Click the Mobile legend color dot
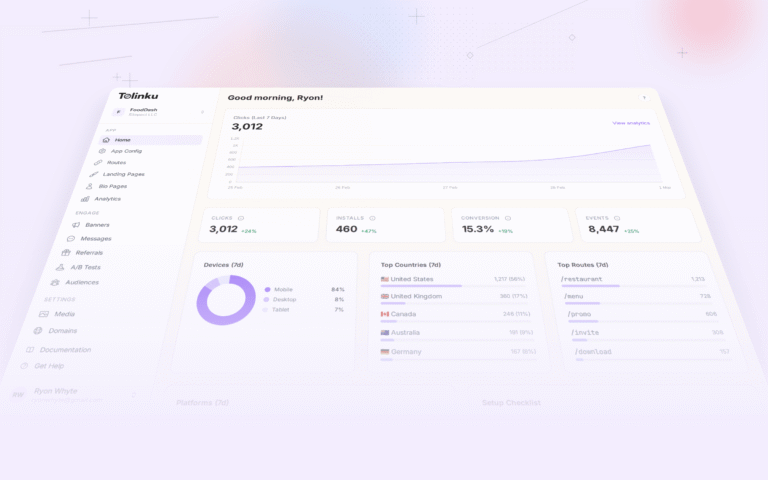768x480 pixels. tap(267, 289)
